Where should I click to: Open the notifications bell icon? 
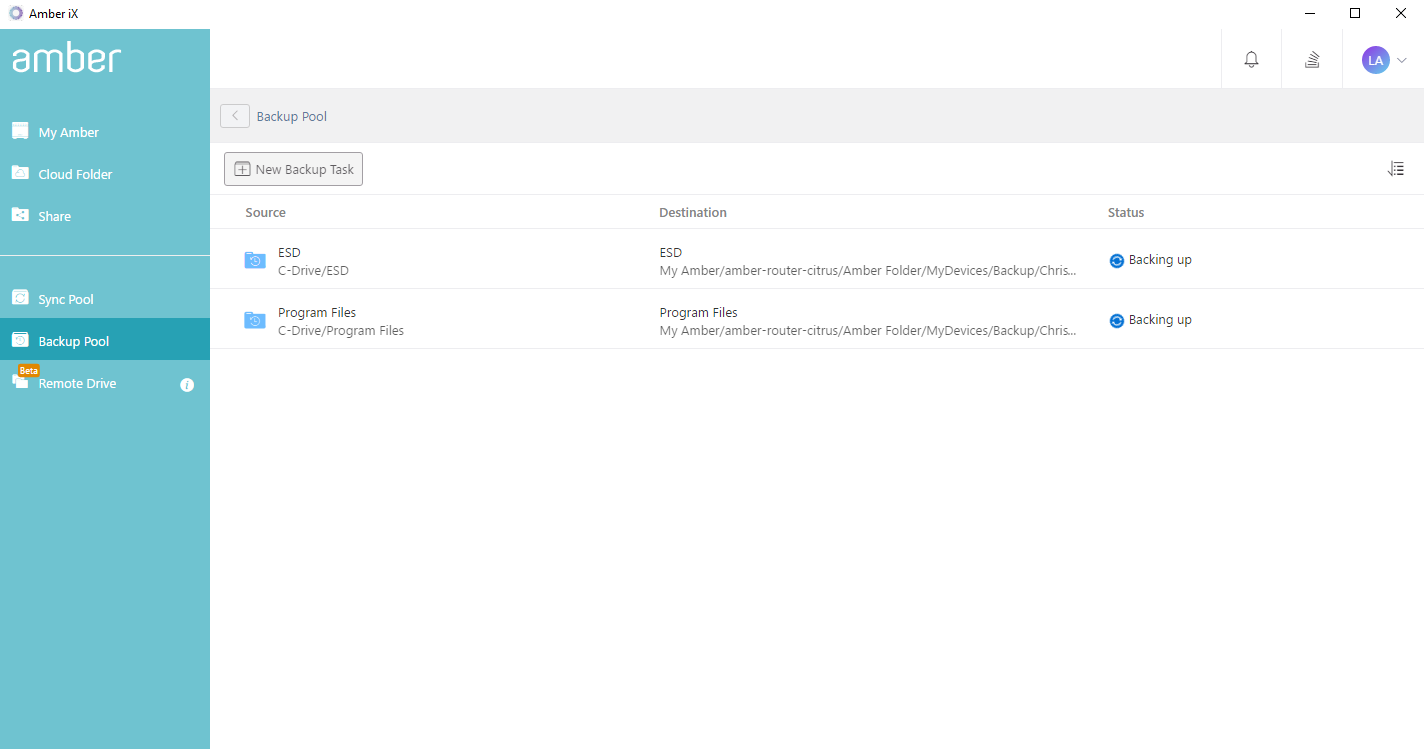[x=1251, y=59]
